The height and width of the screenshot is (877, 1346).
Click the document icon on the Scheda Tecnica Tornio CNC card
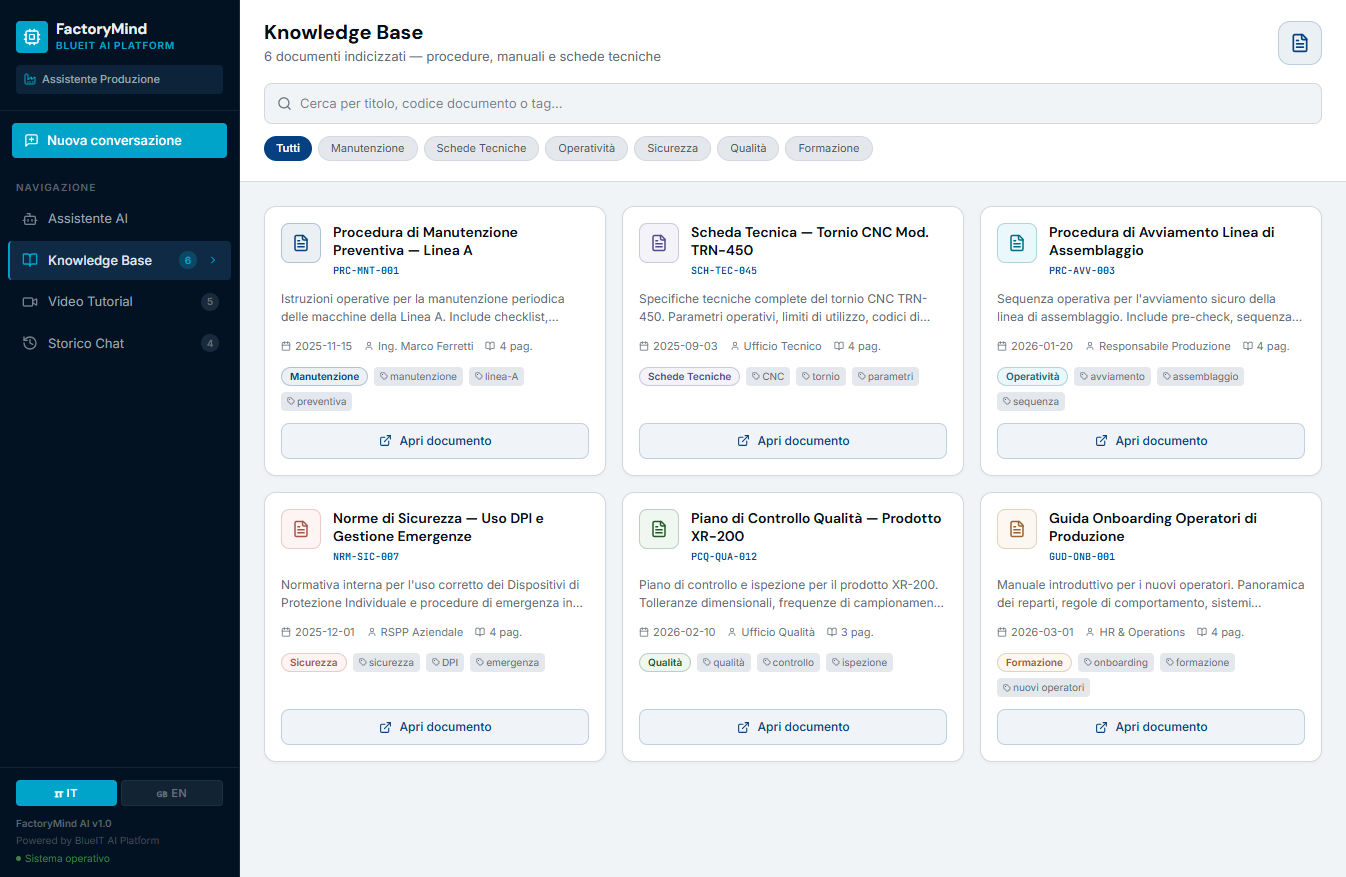coord(659,243)
